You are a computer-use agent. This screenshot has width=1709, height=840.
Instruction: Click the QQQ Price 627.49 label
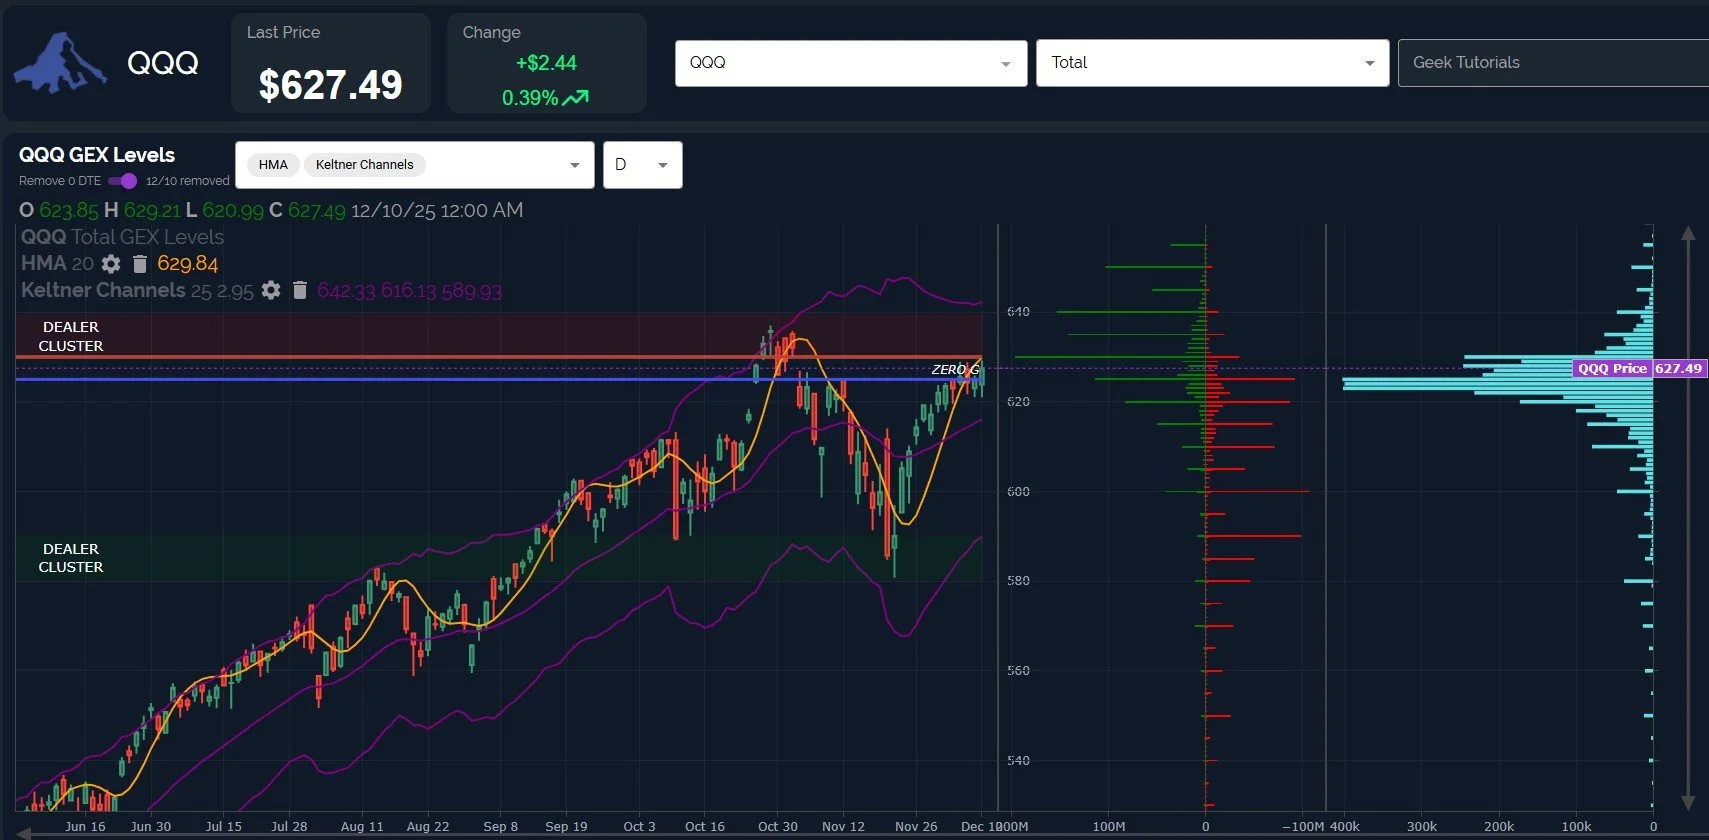coord(1639,368)
